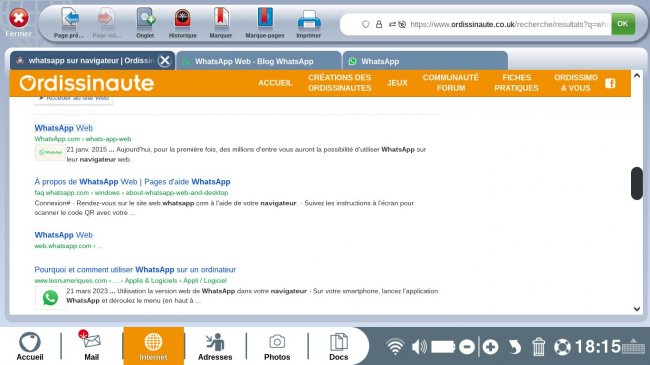650x365 pixels.
Task: Open ACCUEIL menu item
Action: [275, 83]
